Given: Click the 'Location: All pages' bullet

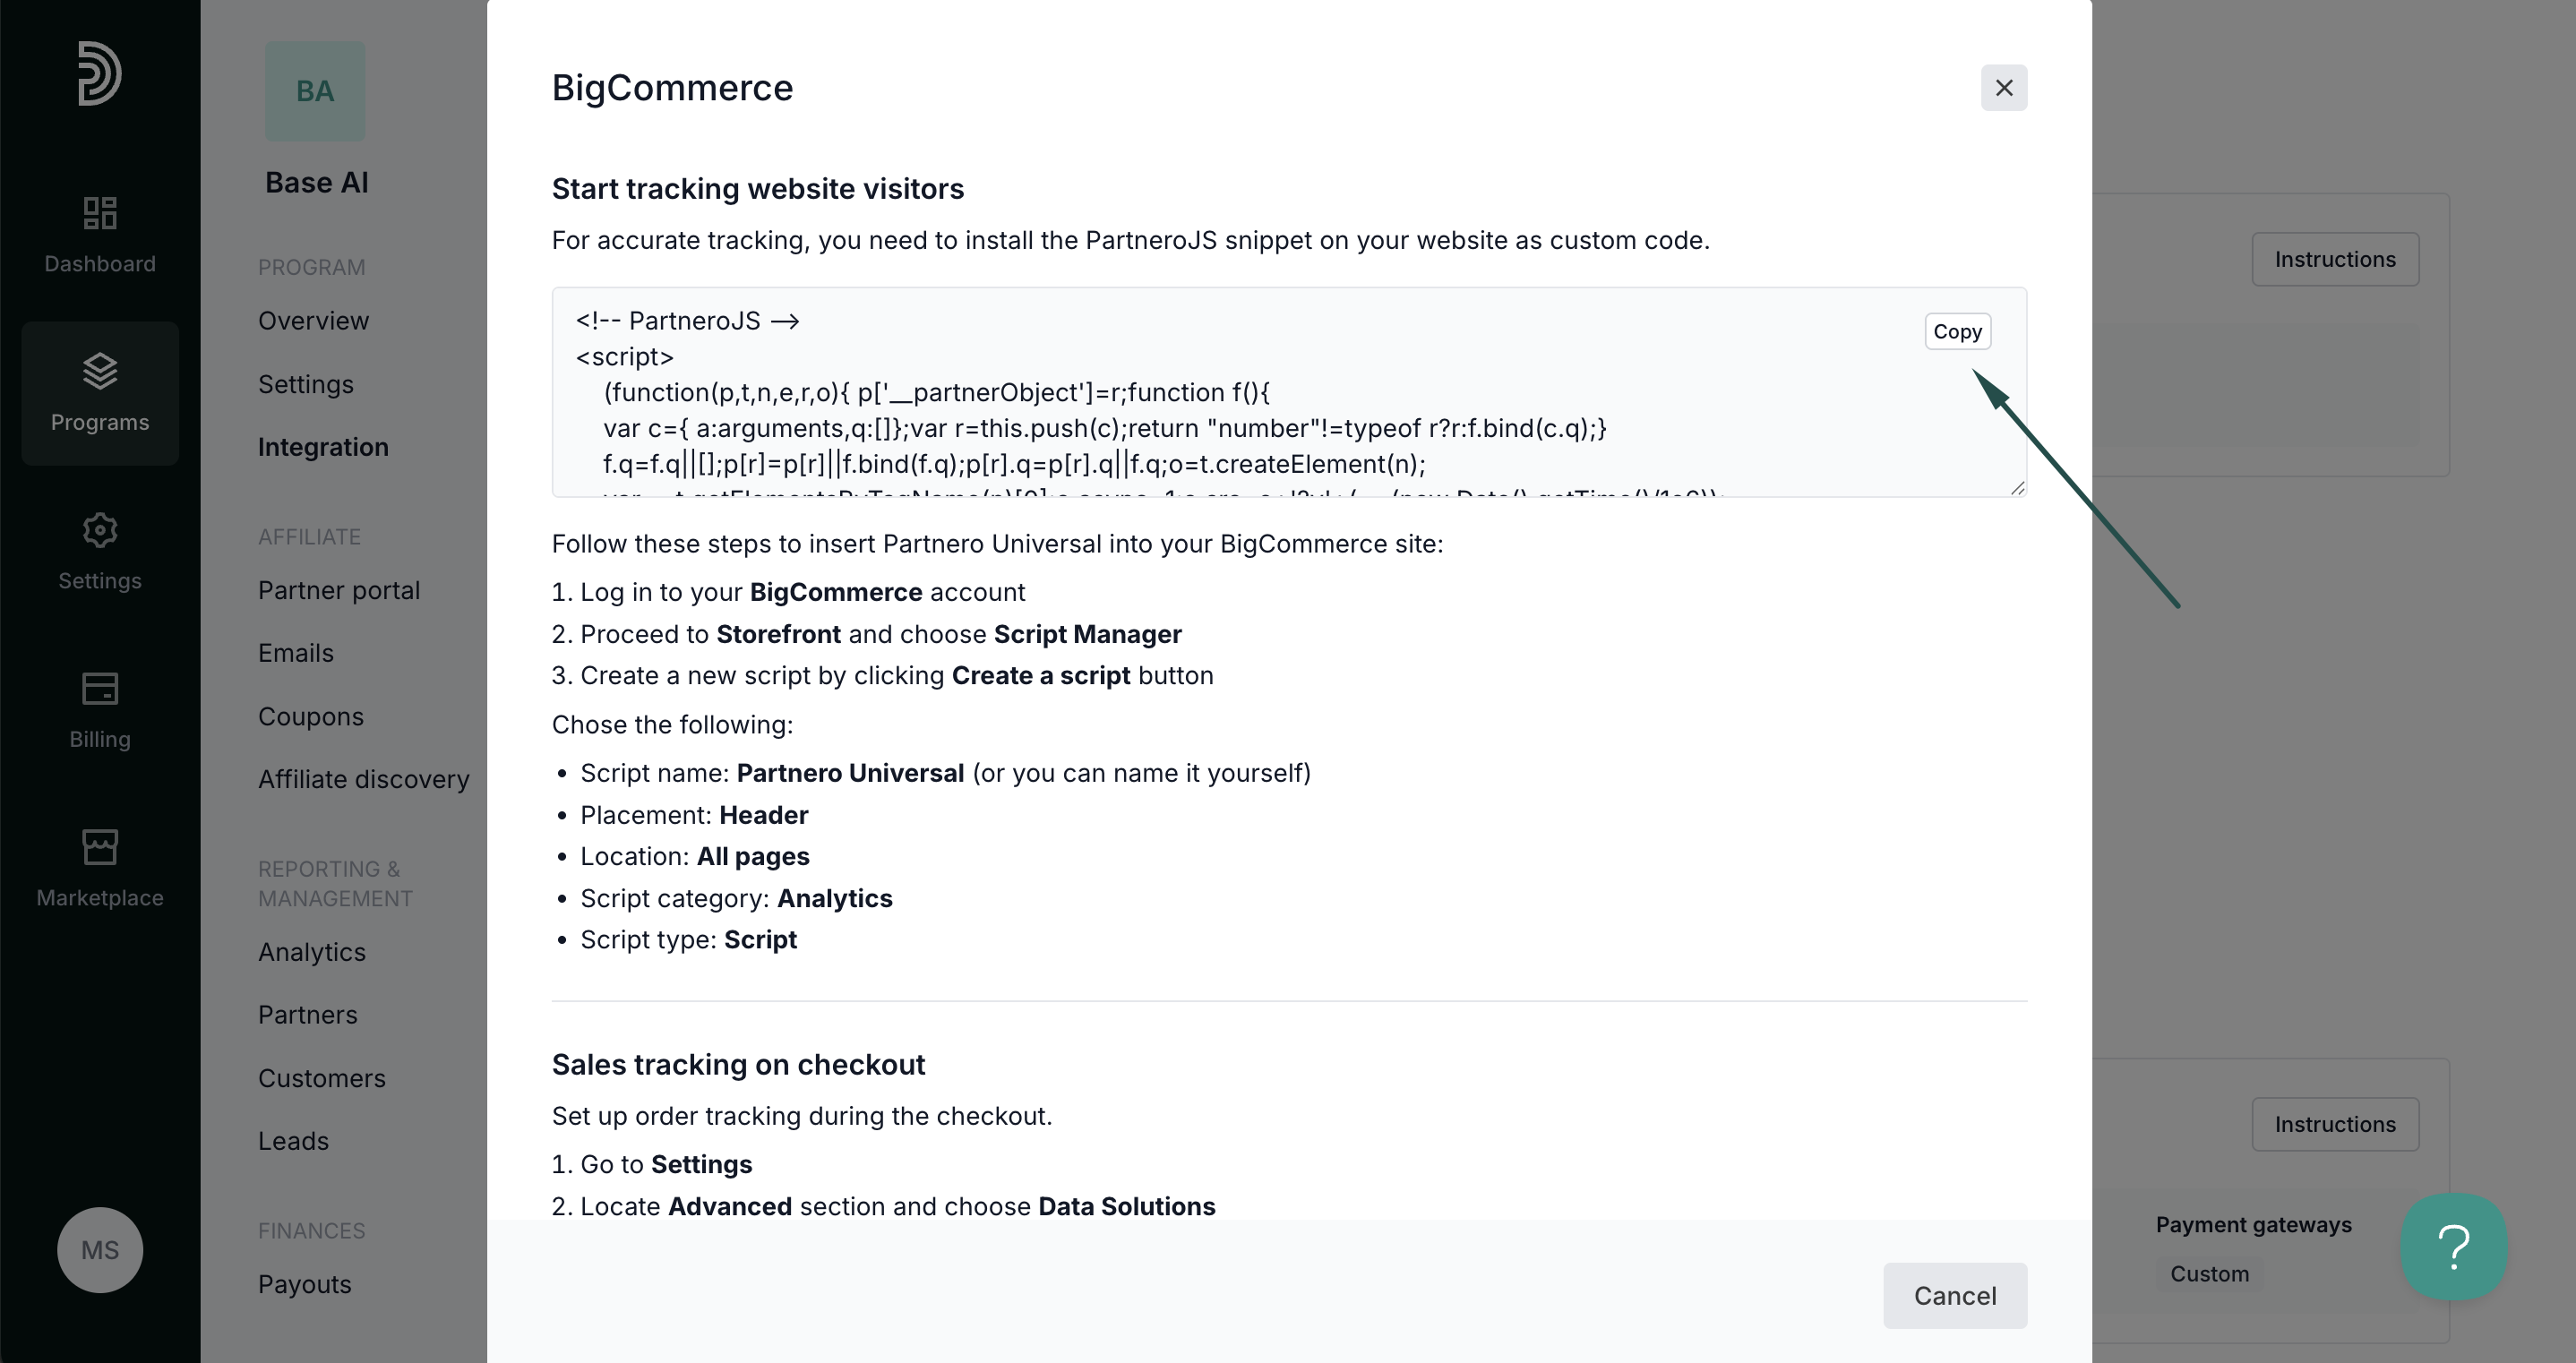Looking at the screenshot, I should click(695, 856).
